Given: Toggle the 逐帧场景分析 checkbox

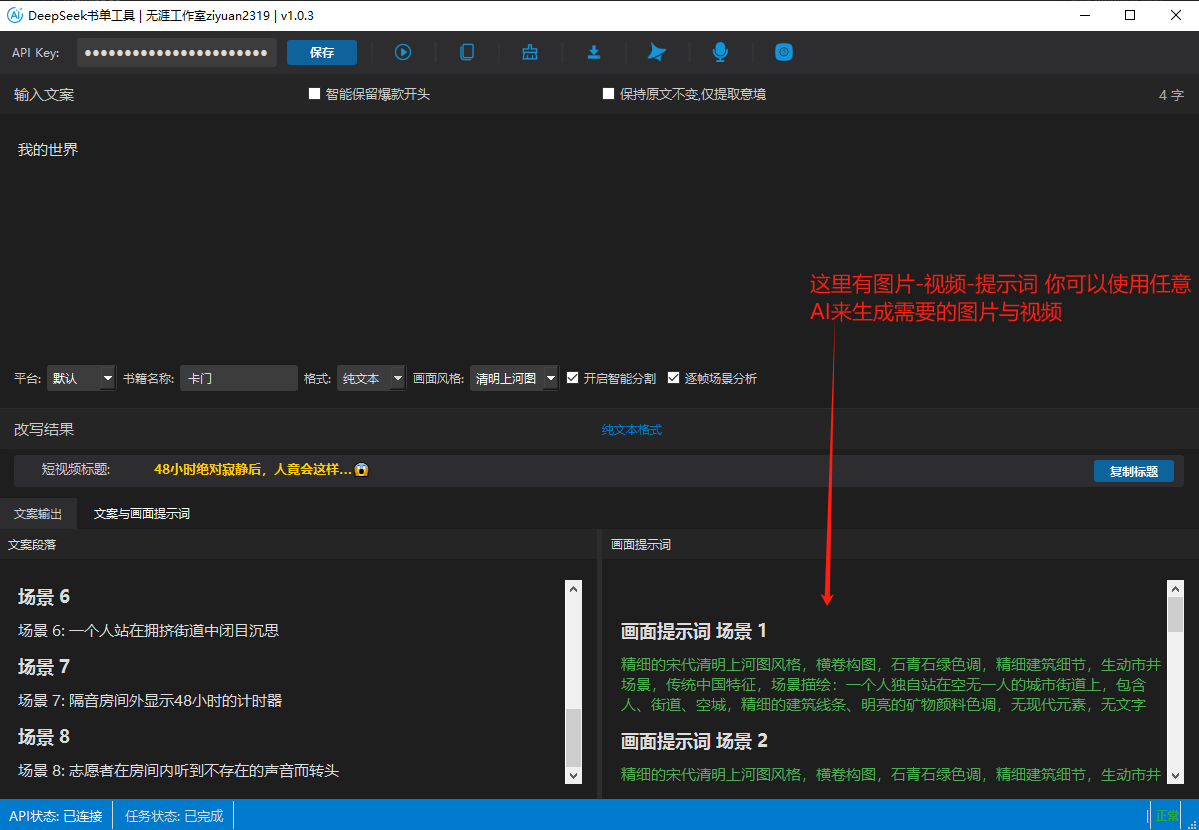Looking at the screenshot, I should (x=674, y=378).
